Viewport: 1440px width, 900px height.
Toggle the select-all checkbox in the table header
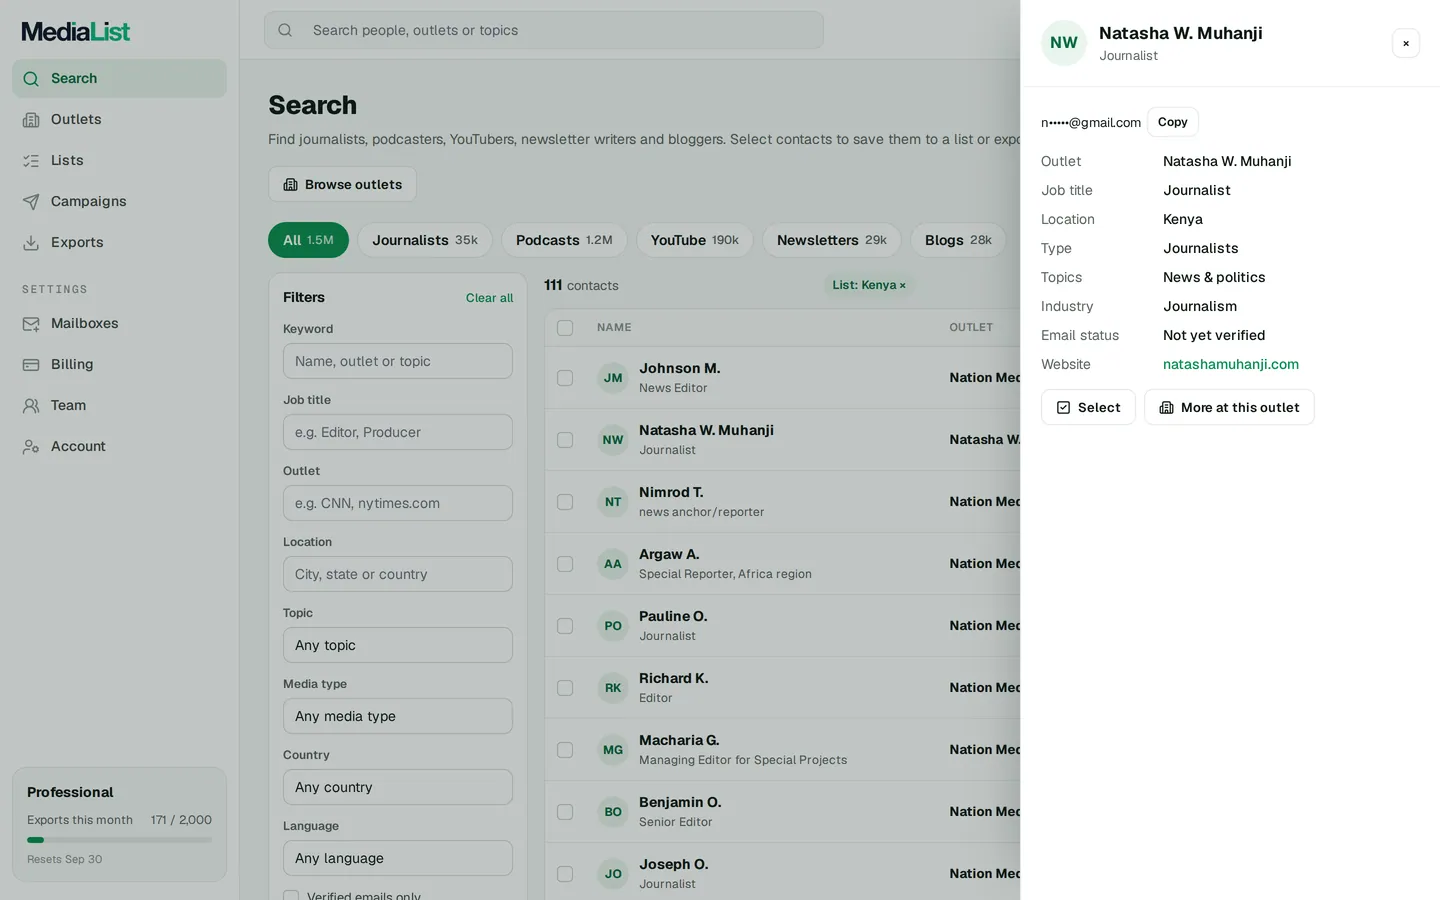pos(565,328)
